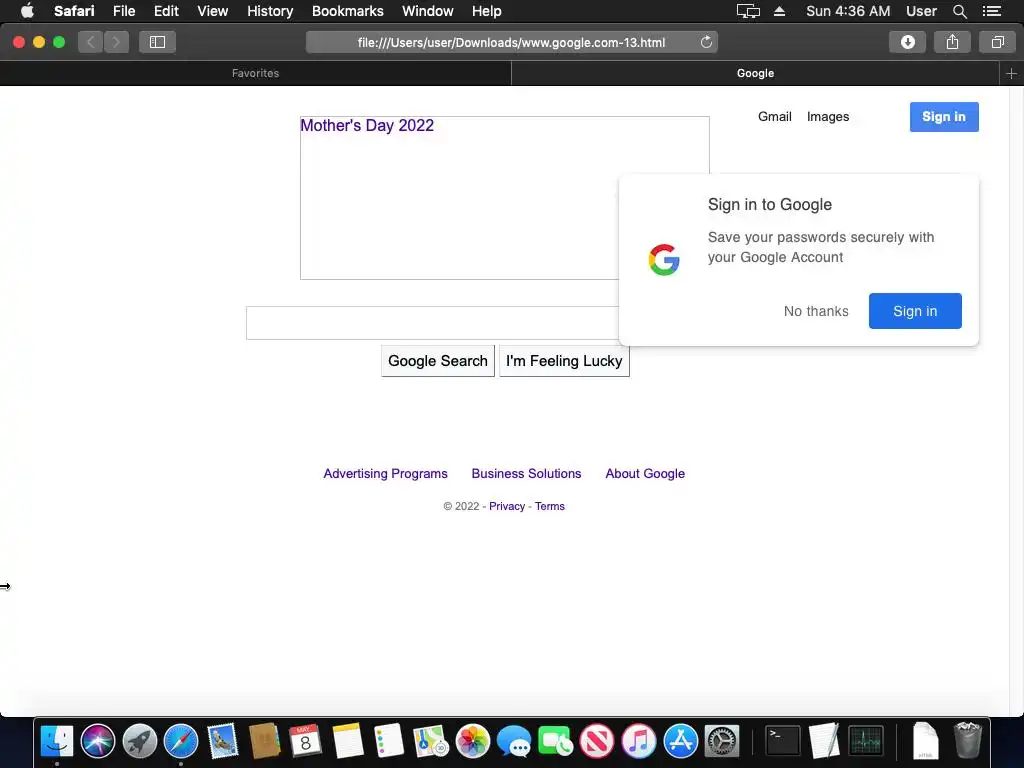Click the Safari compass icon in the Dock
This screenshot has width=1024, height=768.
tap(181, 741)
